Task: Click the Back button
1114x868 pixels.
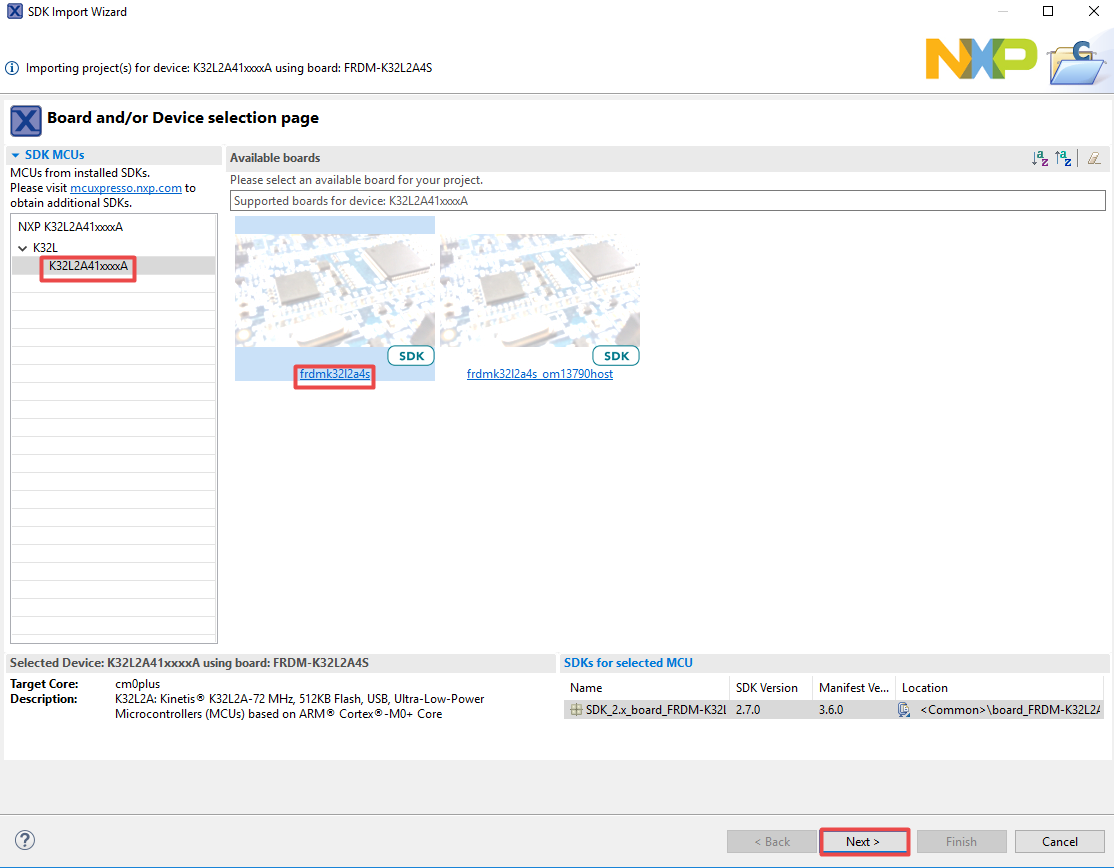Action: (x=772, y=842)
